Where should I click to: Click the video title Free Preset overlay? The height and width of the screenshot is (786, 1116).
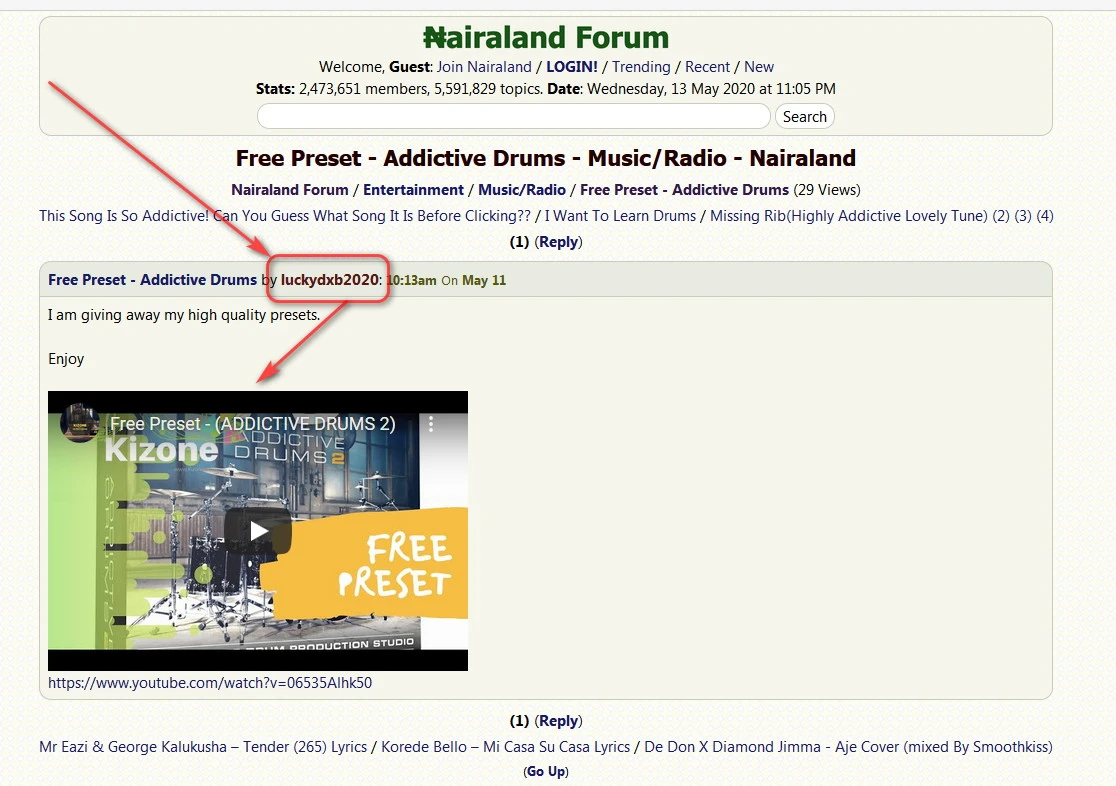(x=252, y=424)
